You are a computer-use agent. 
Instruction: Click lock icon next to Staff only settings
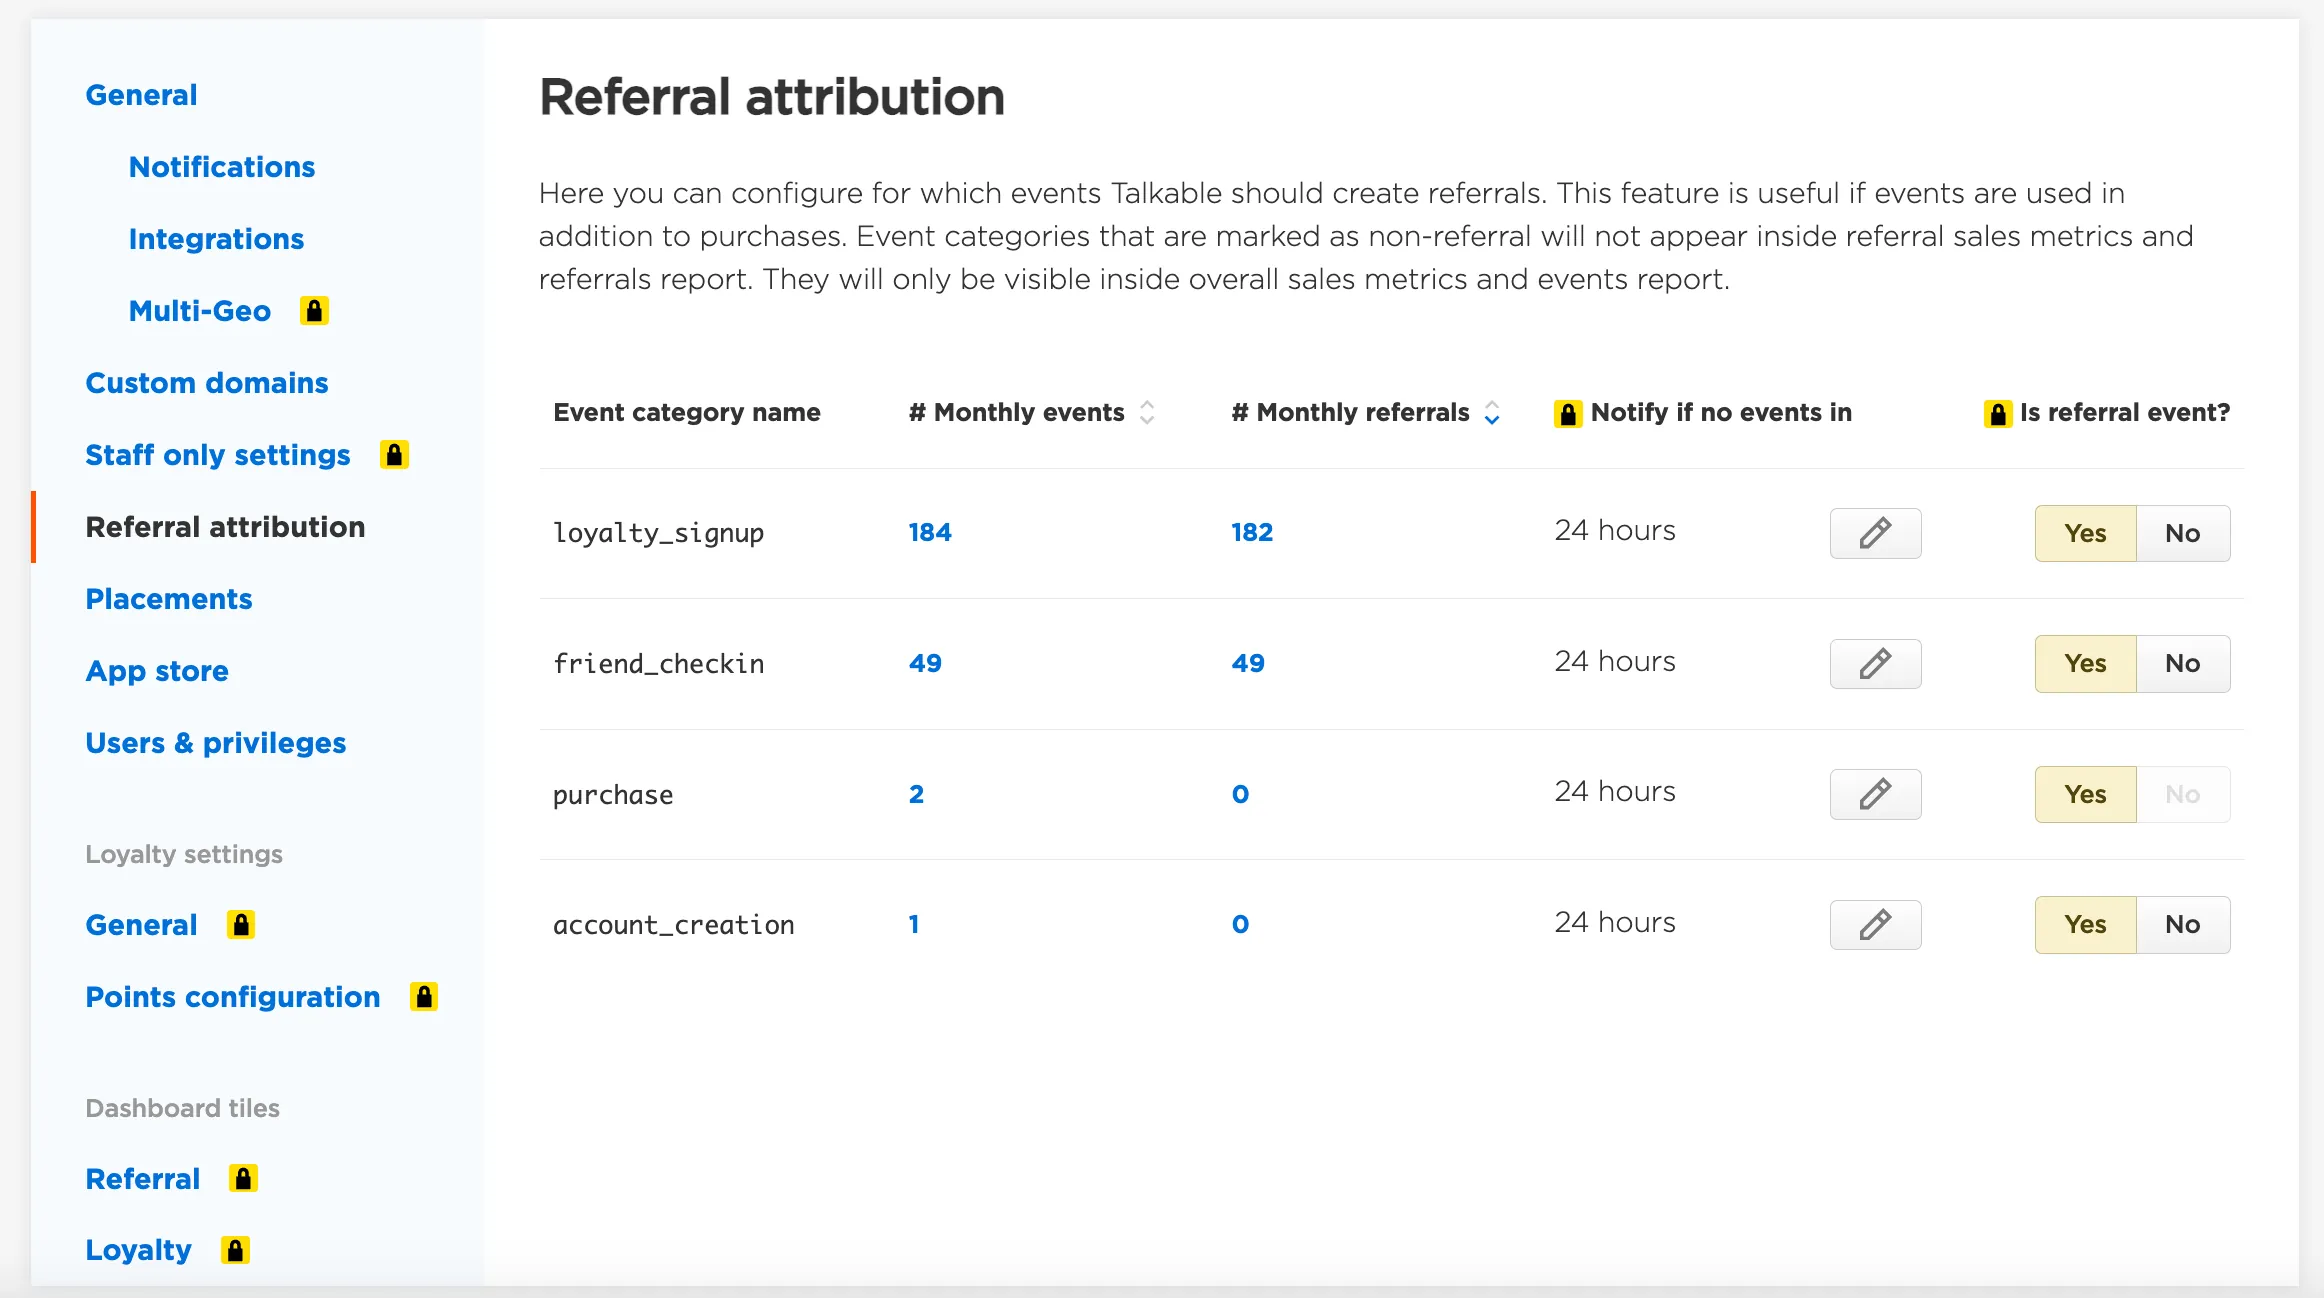394,455
